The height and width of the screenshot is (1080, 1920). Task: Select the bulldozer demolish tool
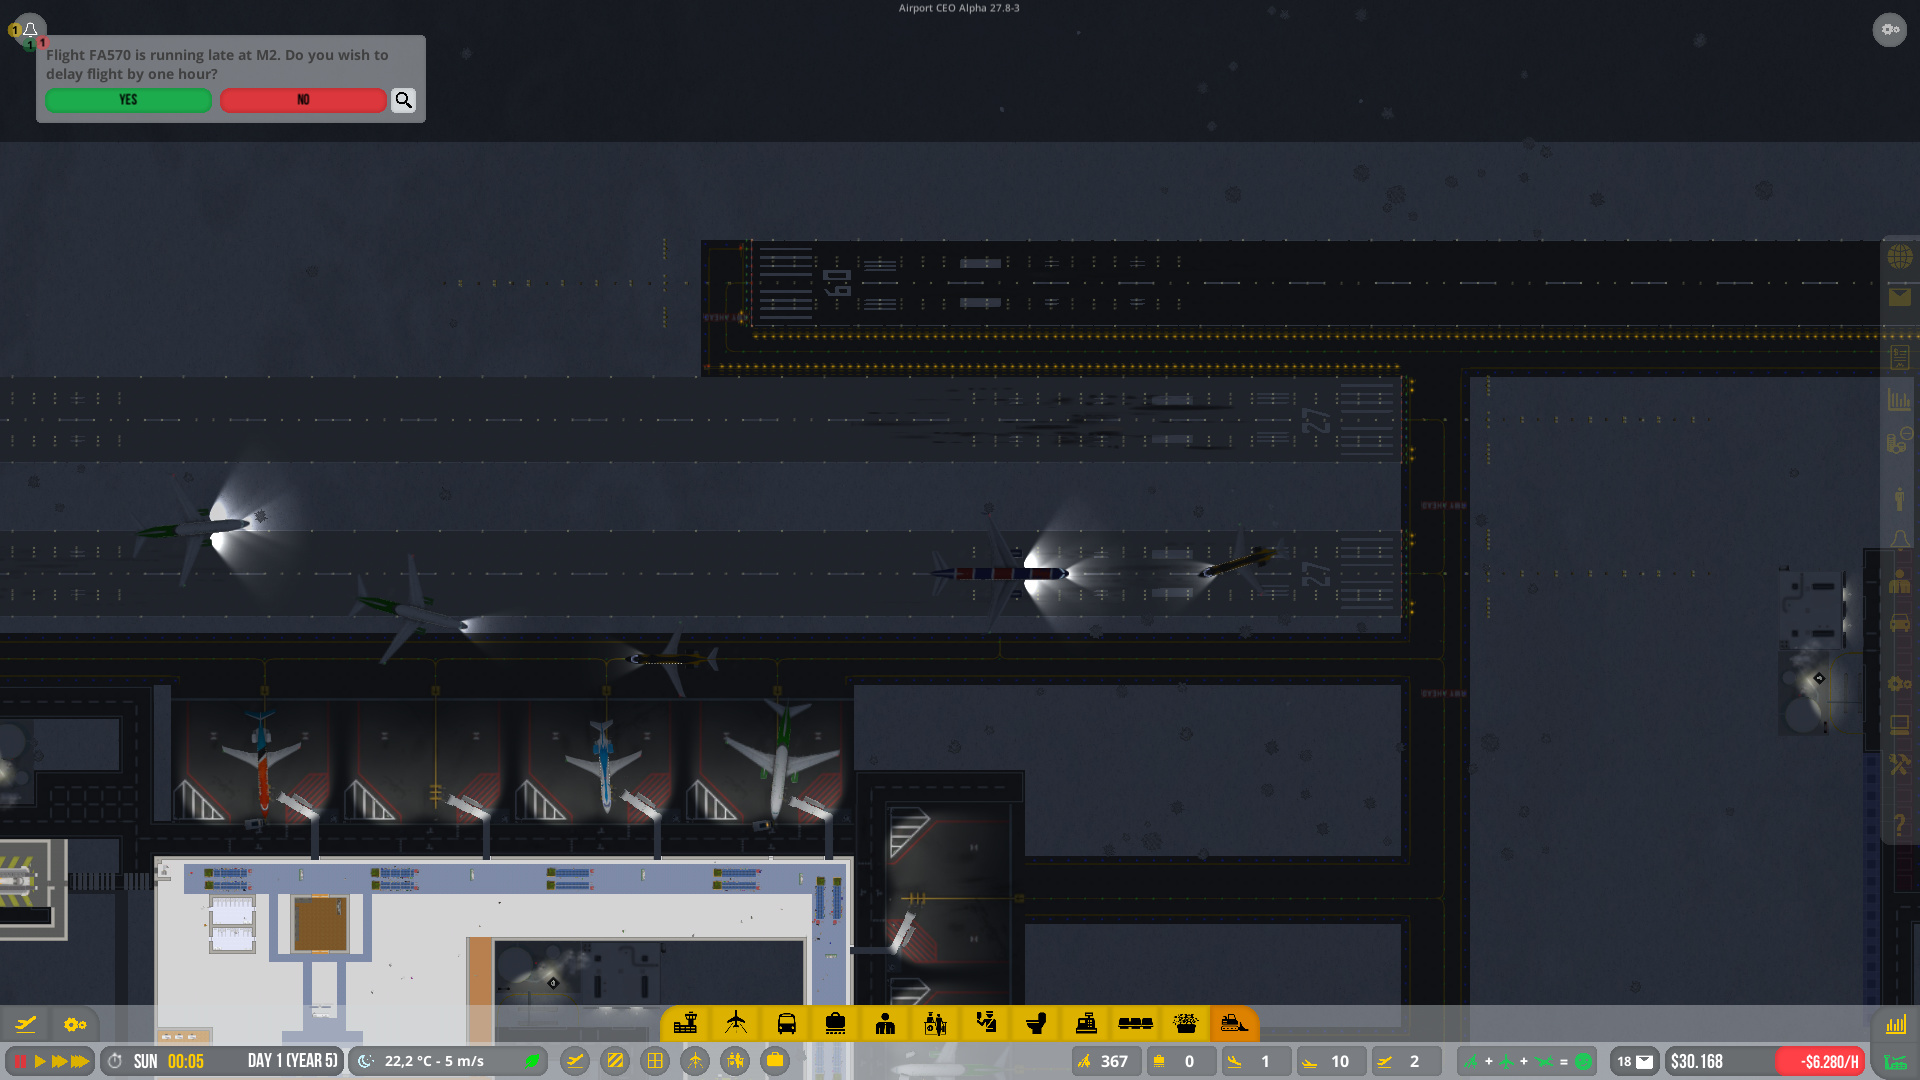point(1235,1023)
